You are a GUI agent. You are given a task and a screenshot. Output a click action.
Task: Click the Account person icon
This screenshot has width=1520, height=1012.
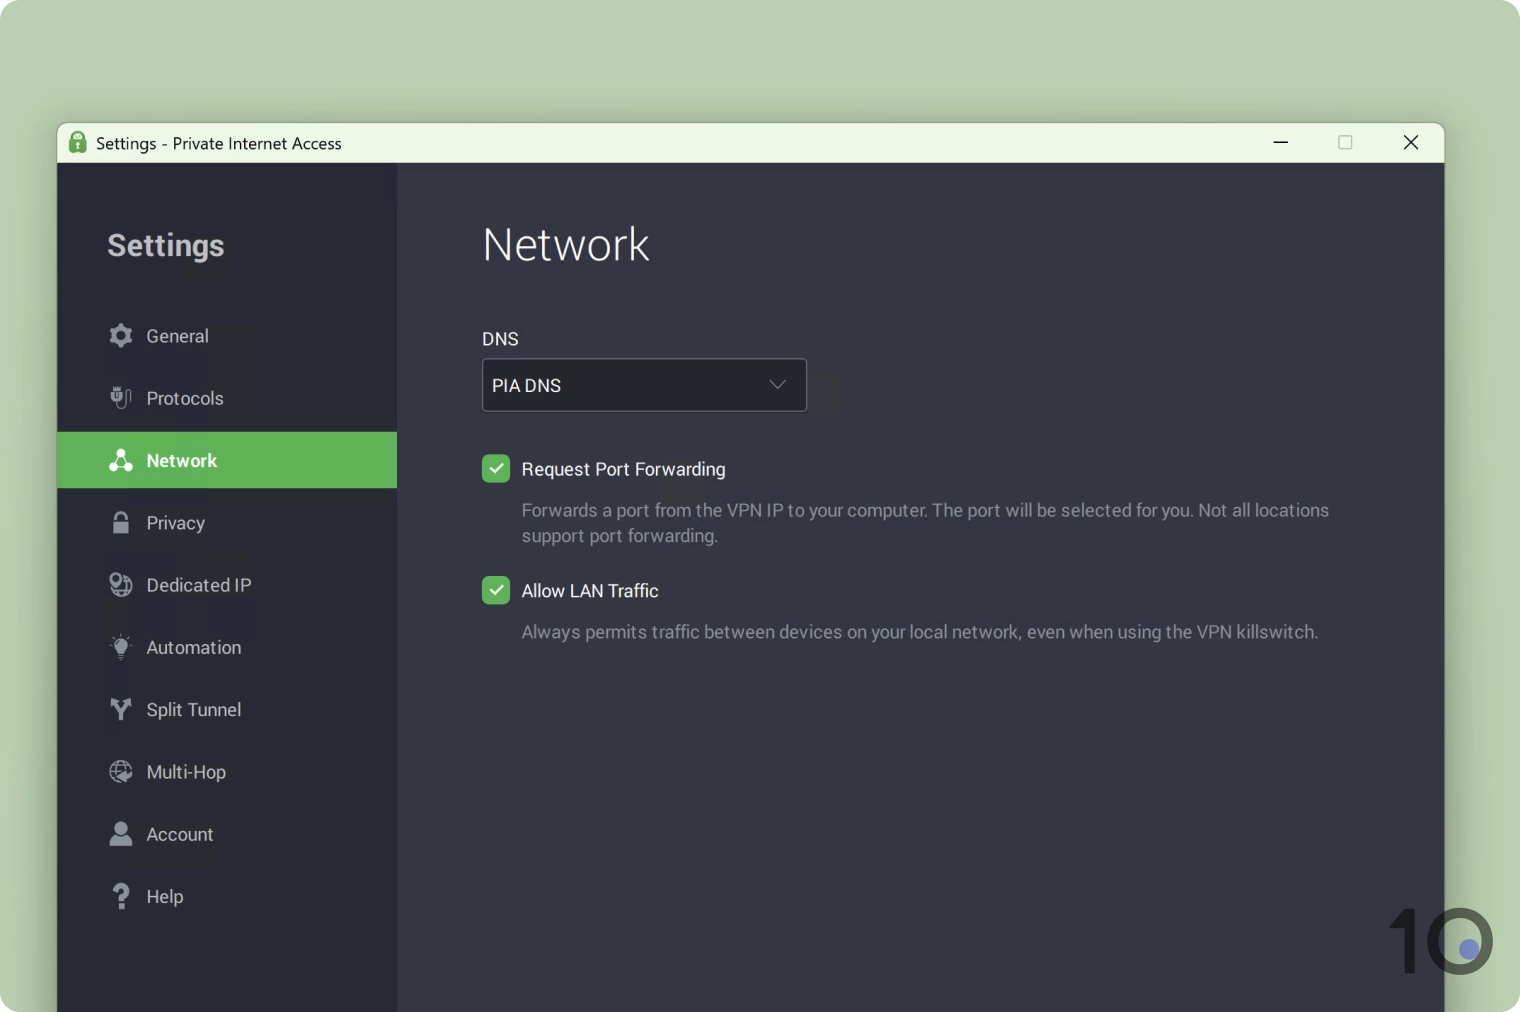click(x=120, y=834)
